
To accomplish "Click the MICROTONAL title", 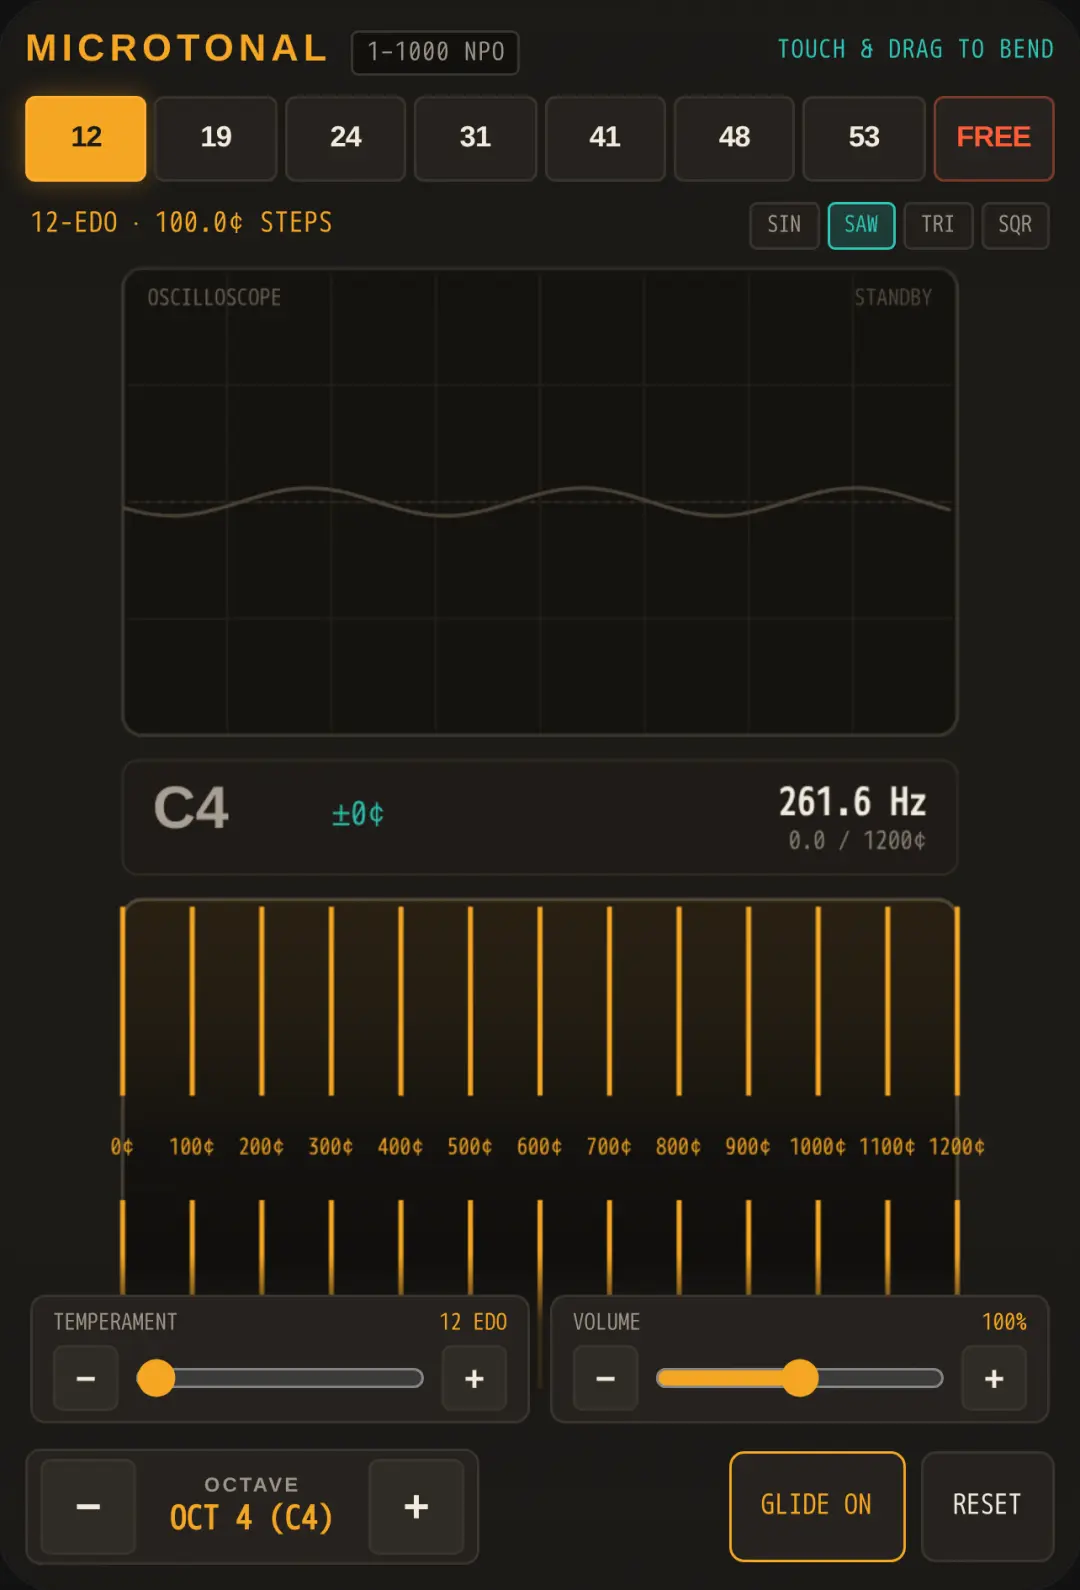I will tap(177, 48).
